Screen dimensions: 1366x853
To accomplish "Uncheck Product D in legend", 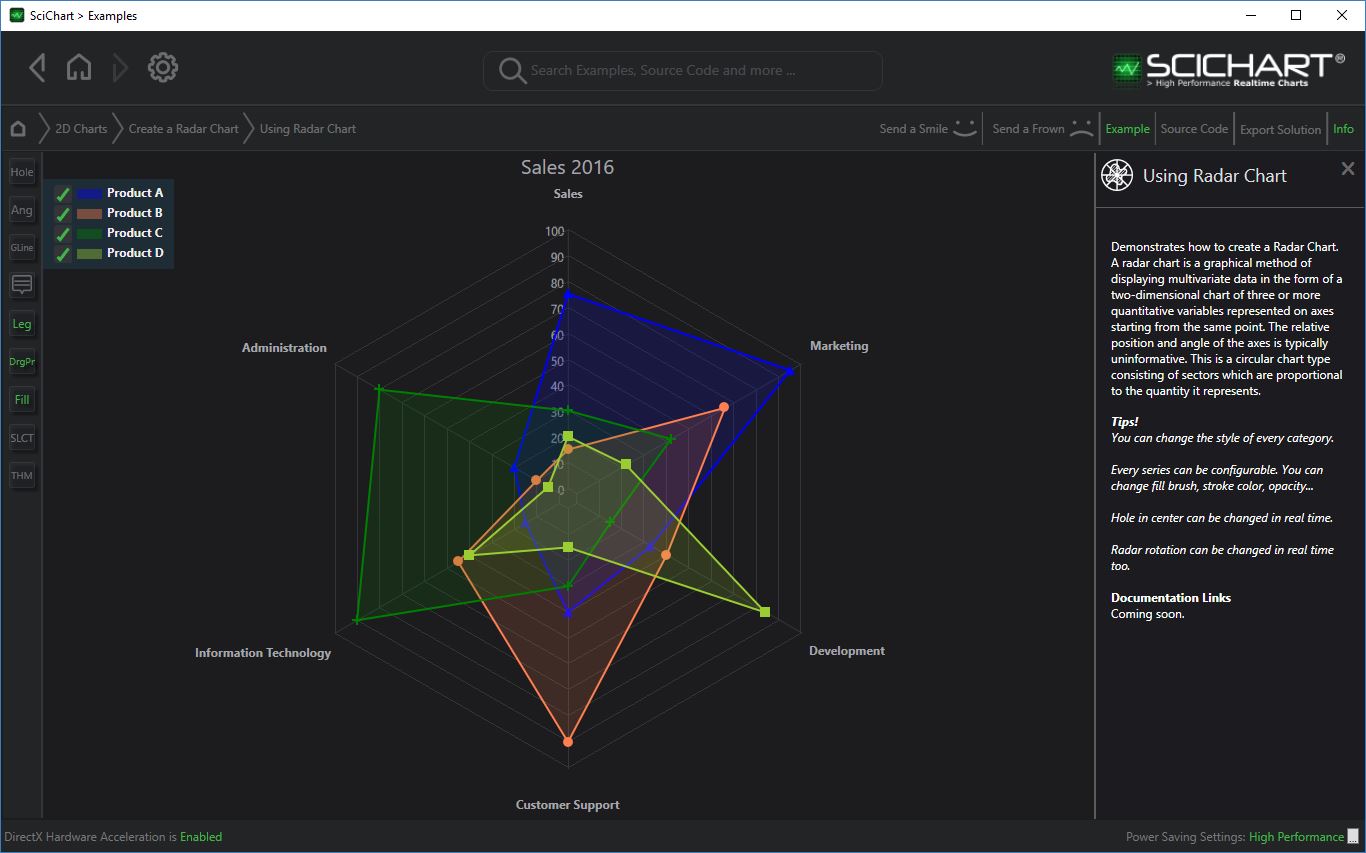I will [63, 254].
